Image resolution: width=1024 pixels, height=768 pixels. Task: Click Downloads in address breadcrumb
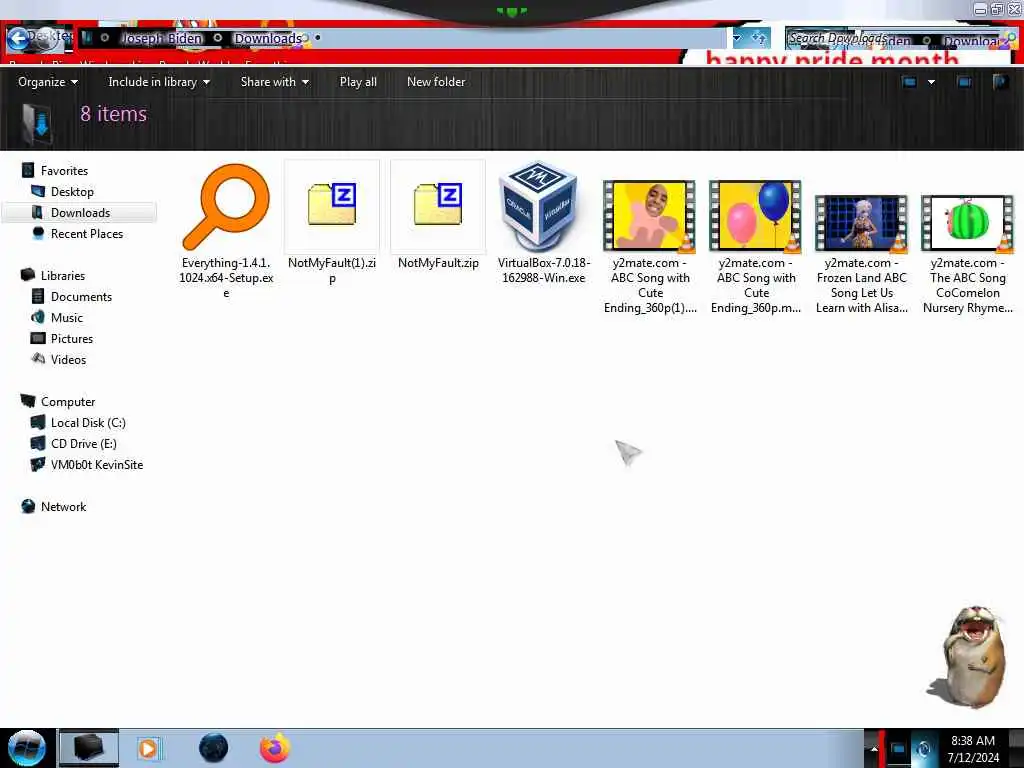coord(267,39)
